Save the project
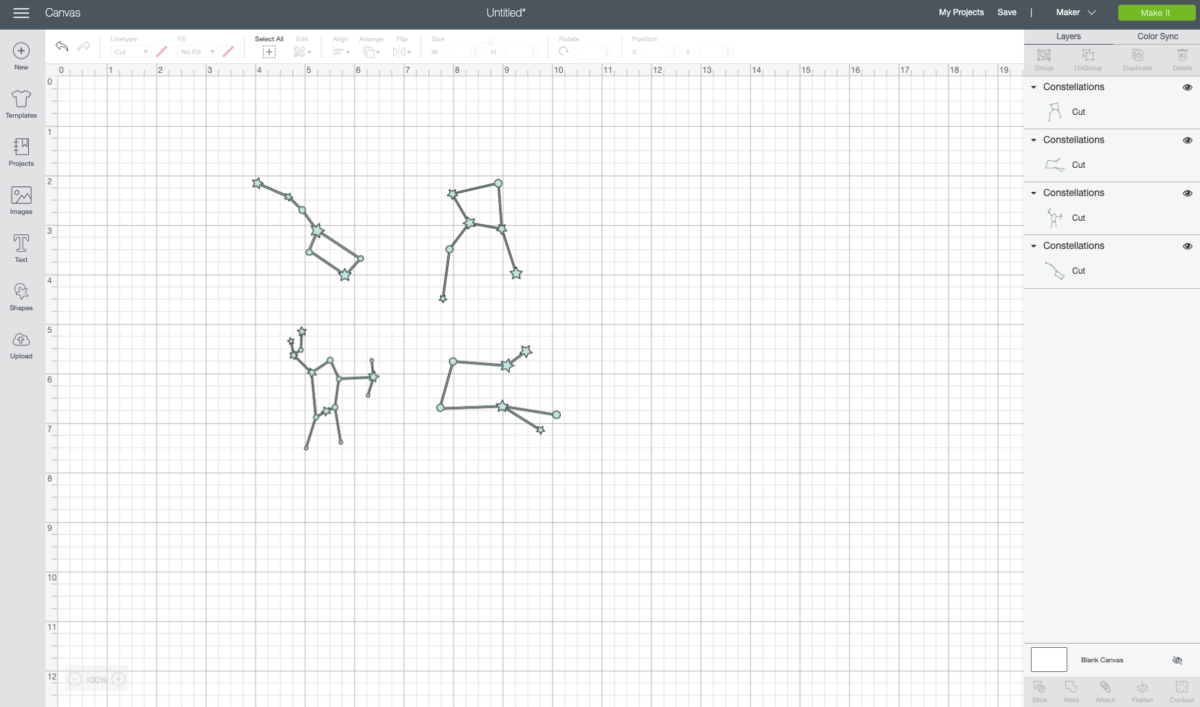Viewport: 1200px width, 707px height. [1007, 13]
